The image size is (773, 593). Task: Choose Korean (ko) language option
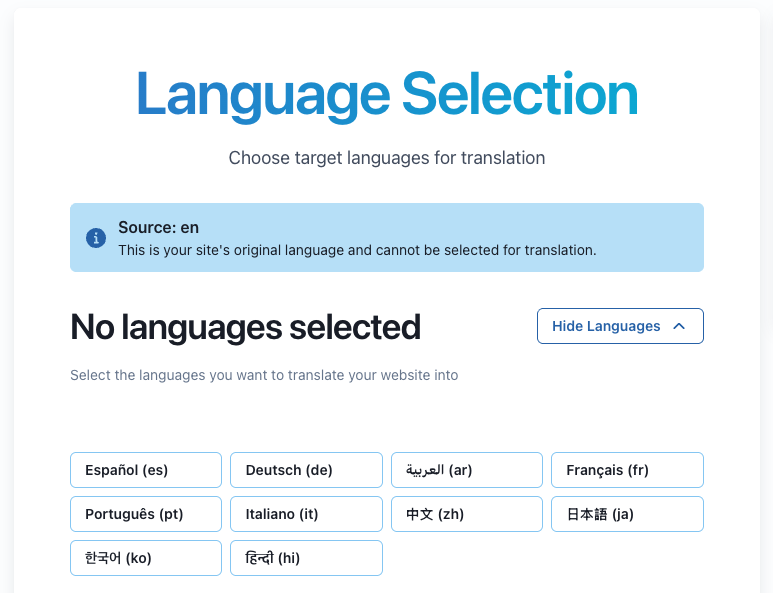(146, 558)
